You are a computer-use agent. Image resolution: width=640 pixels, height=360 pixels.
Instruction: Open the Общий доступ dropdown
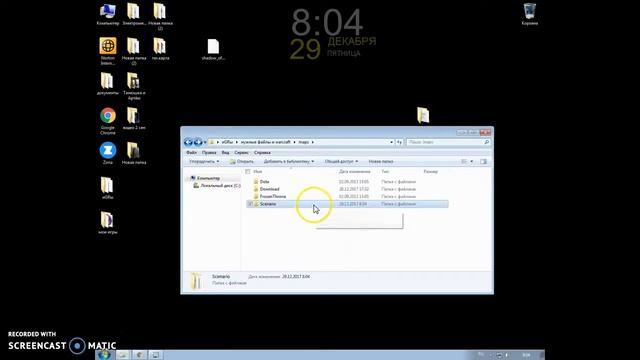click(x=341, y=162)
